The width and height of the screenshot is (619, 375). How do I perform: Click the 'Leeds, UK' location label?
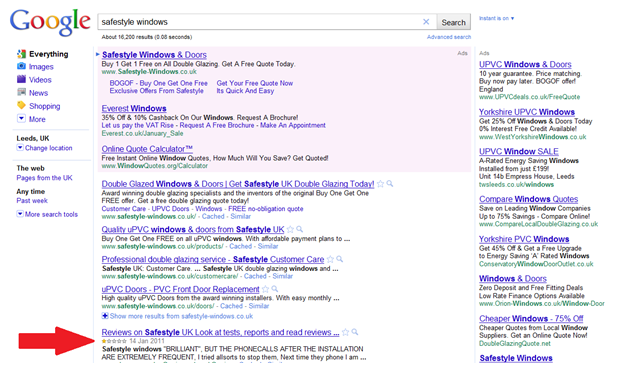(x=33, y=138)
